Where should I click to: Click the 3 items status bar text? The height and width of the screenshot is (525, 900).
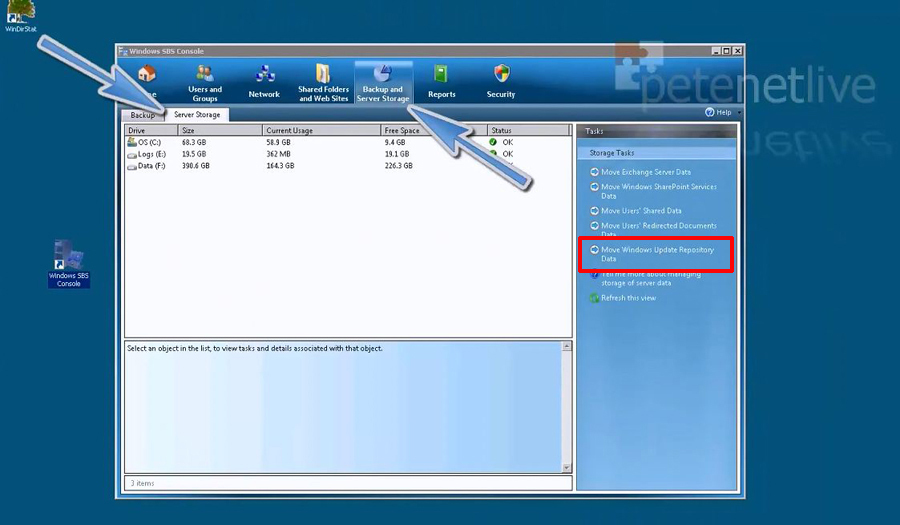[x=142, y=483]
